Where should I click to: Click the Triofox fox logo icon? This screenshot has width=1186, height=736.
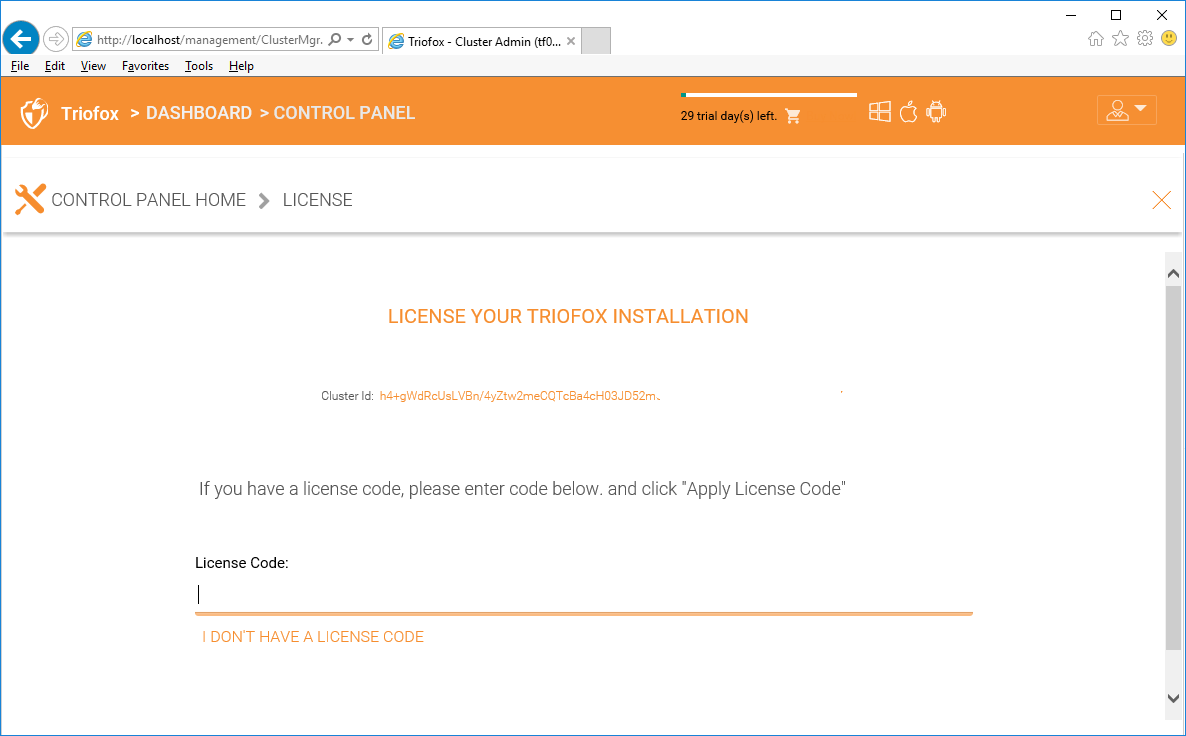click(34, 113)
